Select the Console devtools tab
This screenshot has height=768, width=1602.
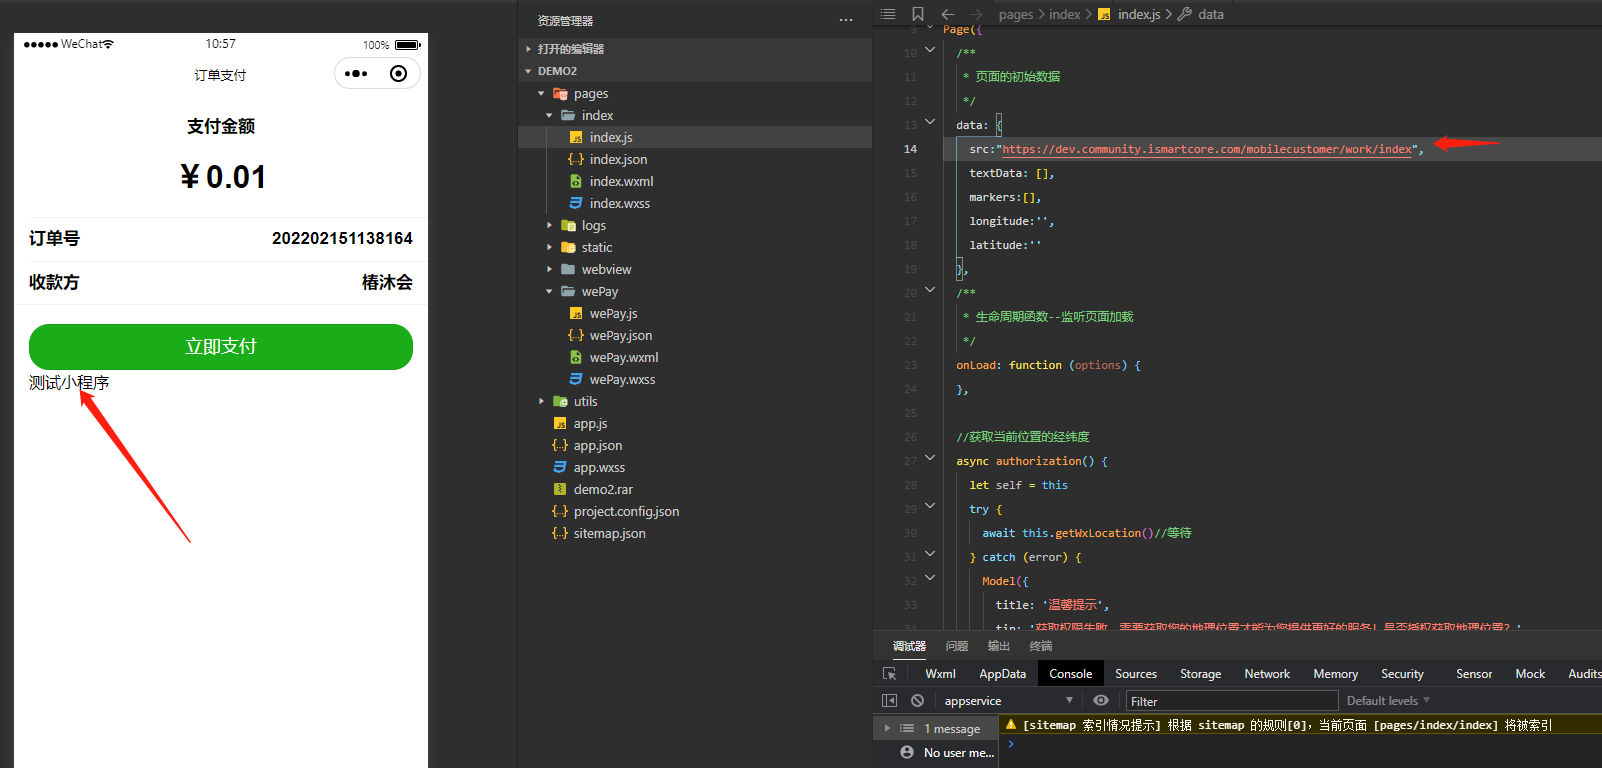pyautogui.click(x=1071, y=674)
